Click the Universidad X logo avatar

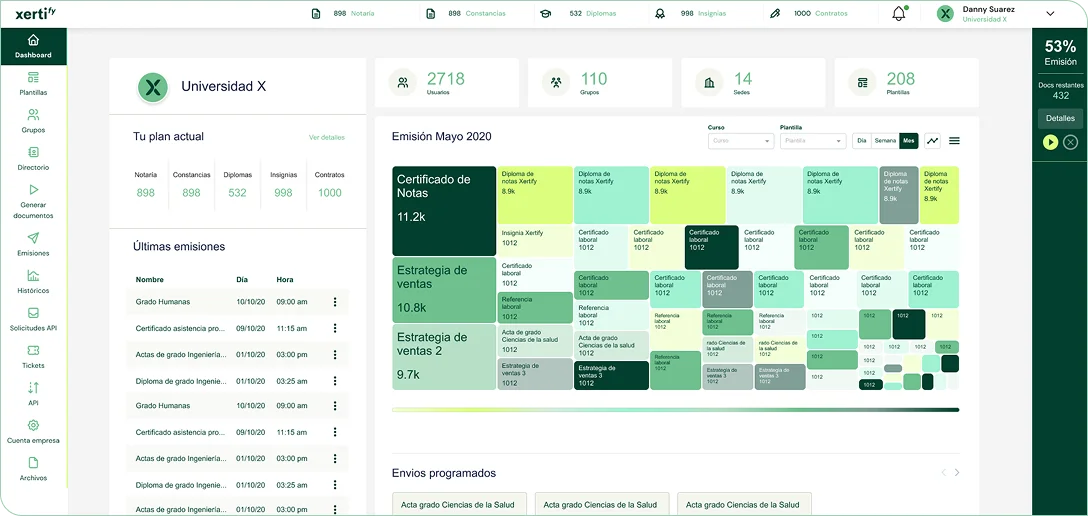click(153, 87)
